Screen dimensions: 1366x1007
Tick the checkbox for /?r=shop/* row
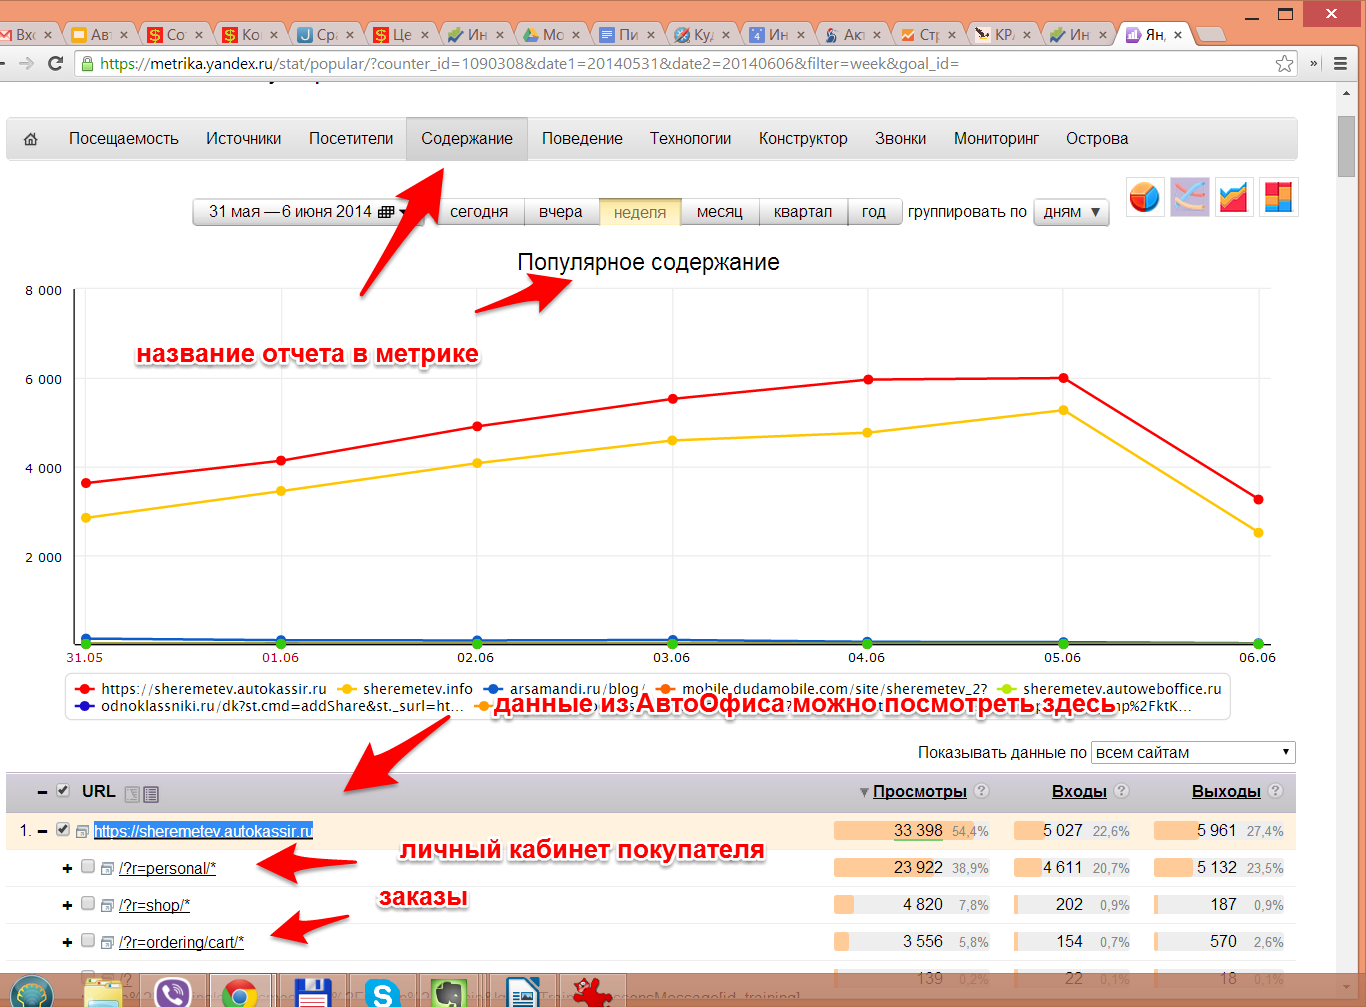click(88, 904)
